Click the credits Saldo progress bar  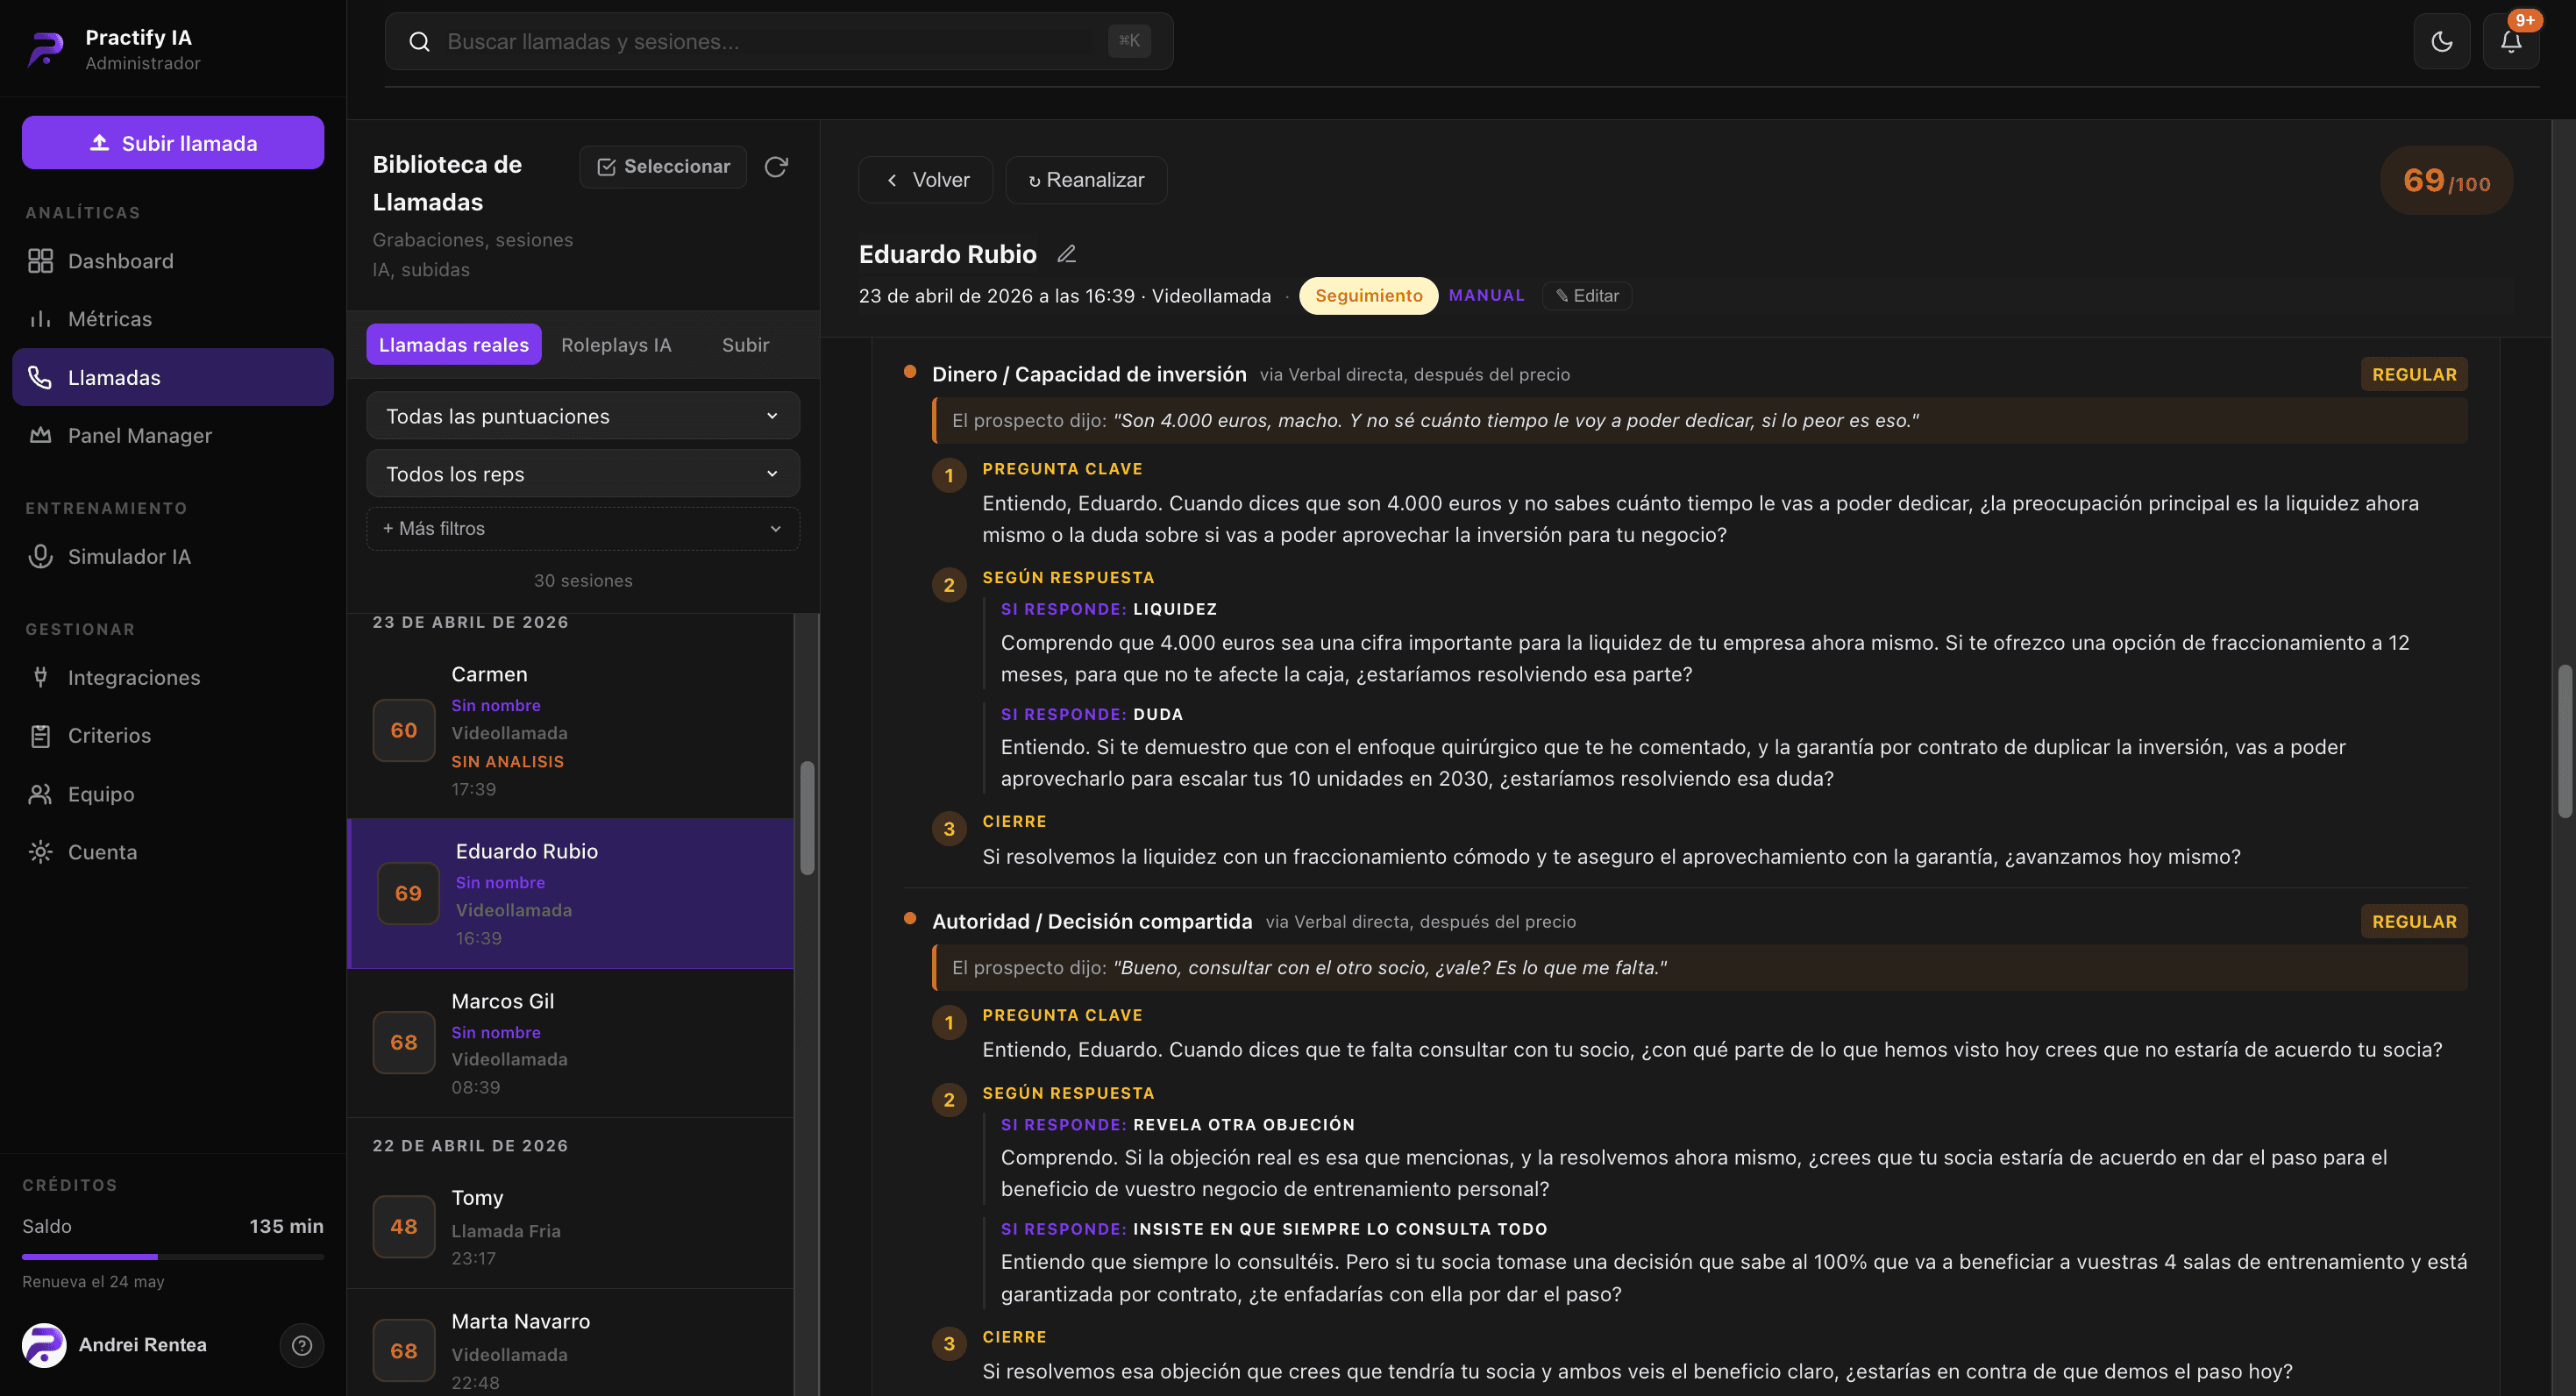point(173,1256)
